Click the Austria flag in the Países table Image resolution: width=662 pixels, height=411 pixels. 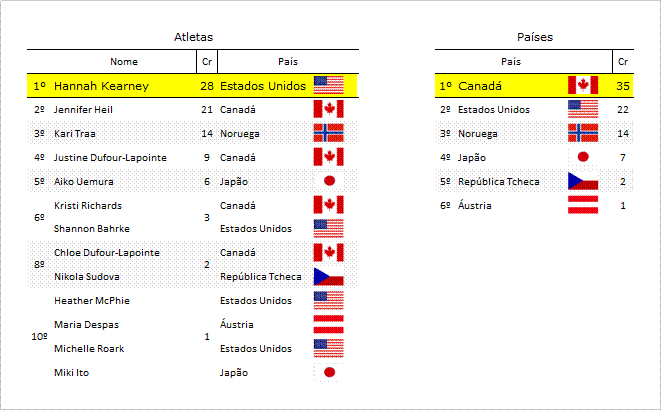pos(583,205)
